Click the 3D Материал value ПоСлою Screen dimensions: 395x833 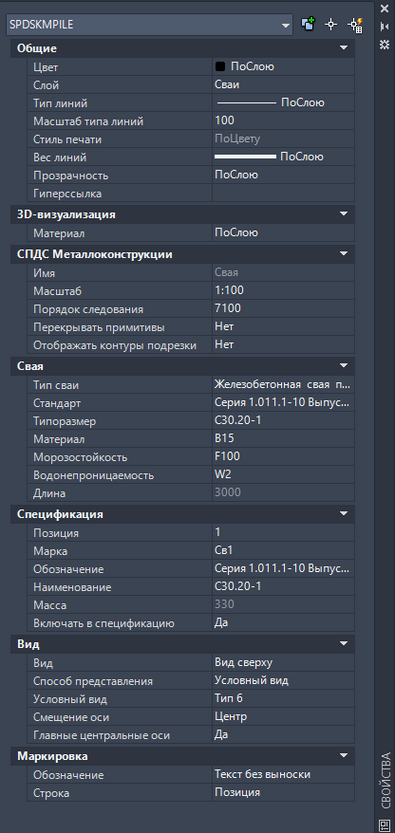point(283,233)
